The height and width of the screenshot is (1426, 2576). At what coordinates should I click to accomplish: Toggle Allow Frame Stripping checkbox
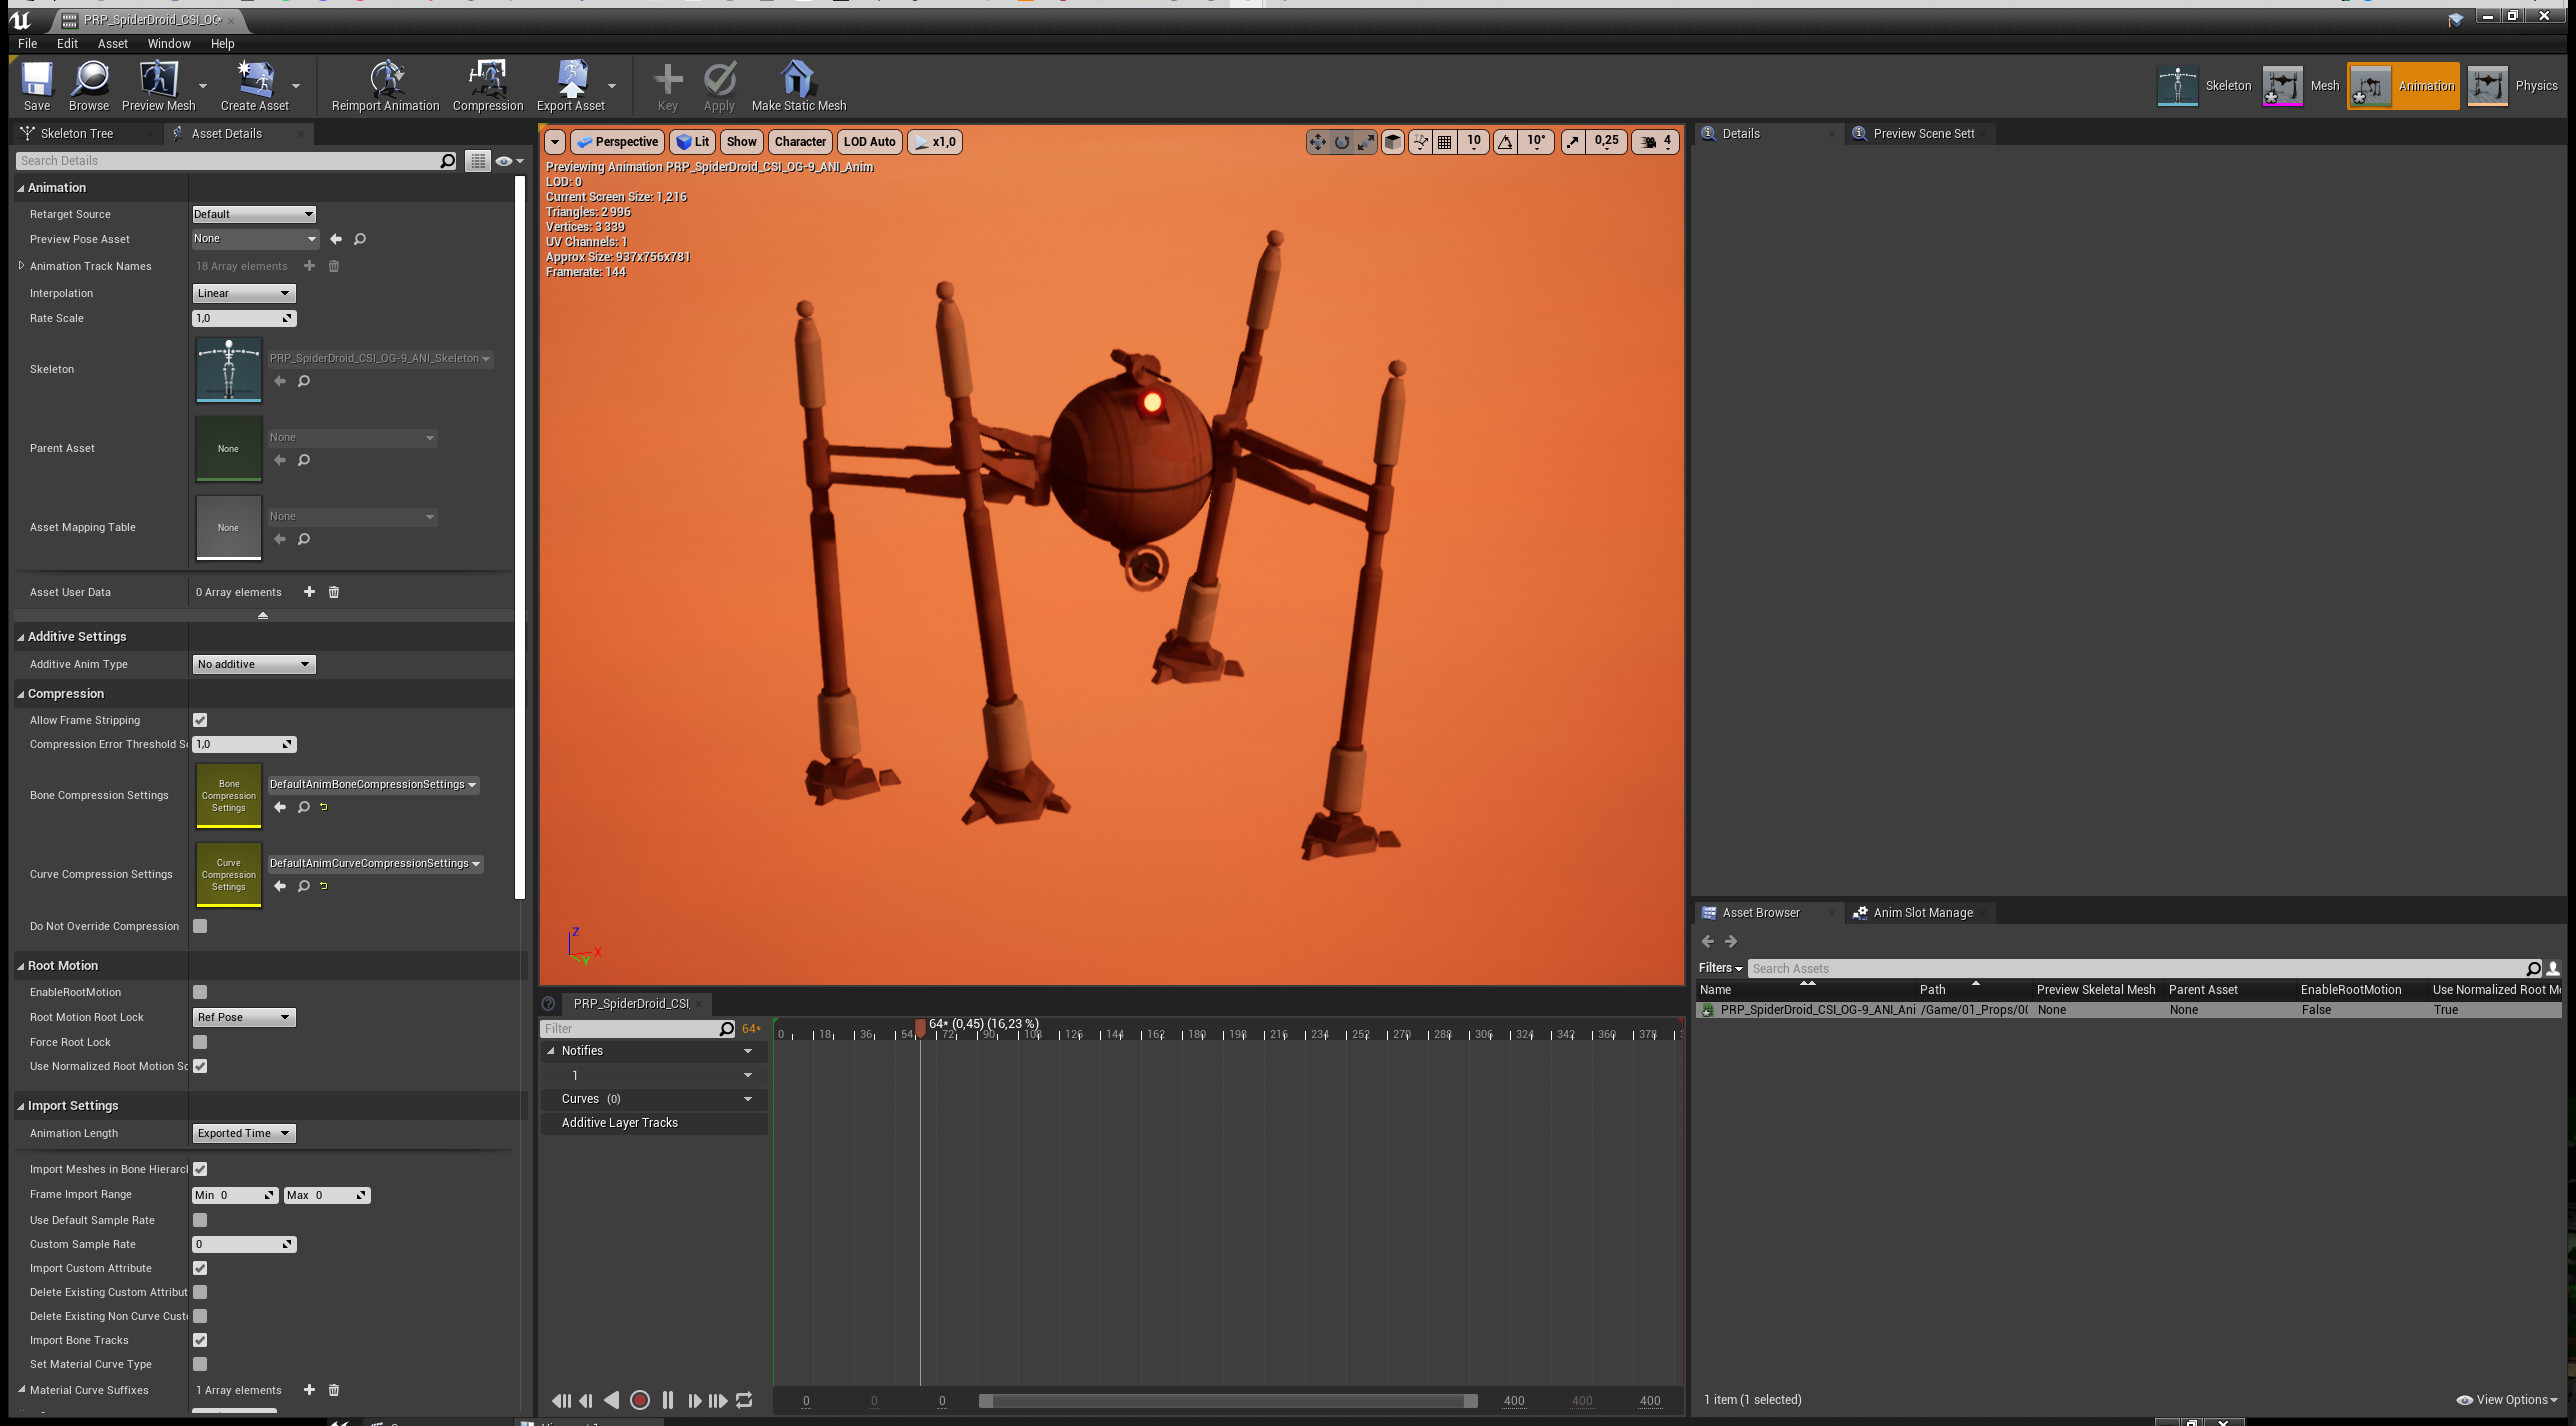point(200,720)
